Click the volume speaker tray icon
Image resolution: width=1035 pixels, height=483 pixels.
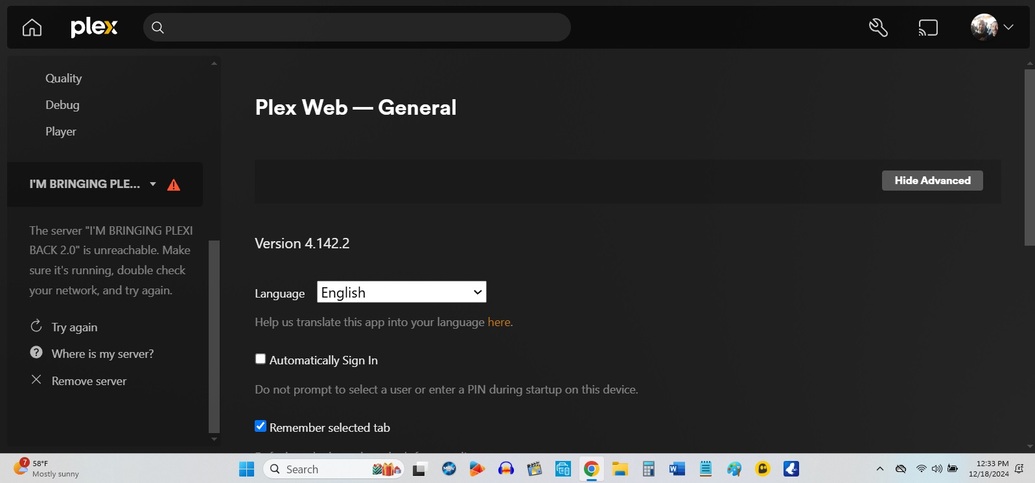click(x=937, y=469)
